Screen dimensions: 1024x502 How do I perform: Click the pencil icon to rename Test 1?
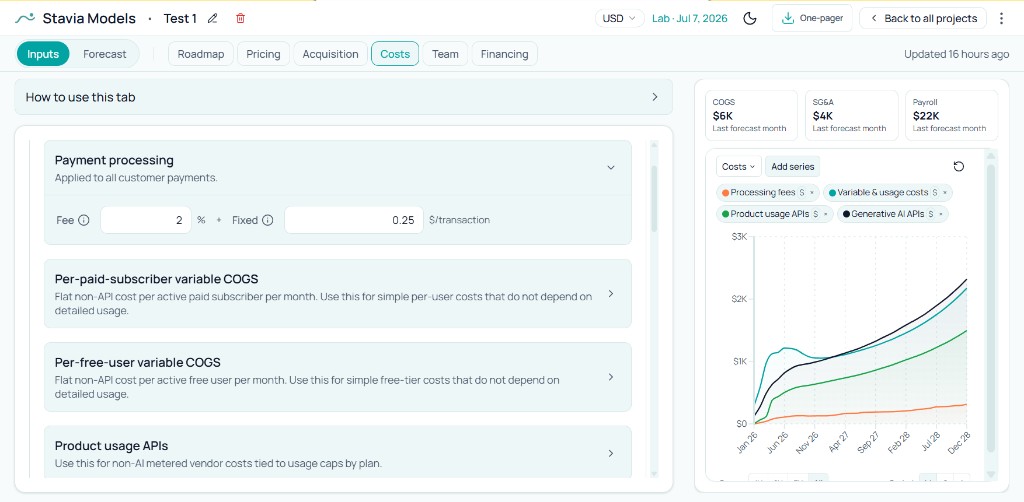(x=212, y=18)
